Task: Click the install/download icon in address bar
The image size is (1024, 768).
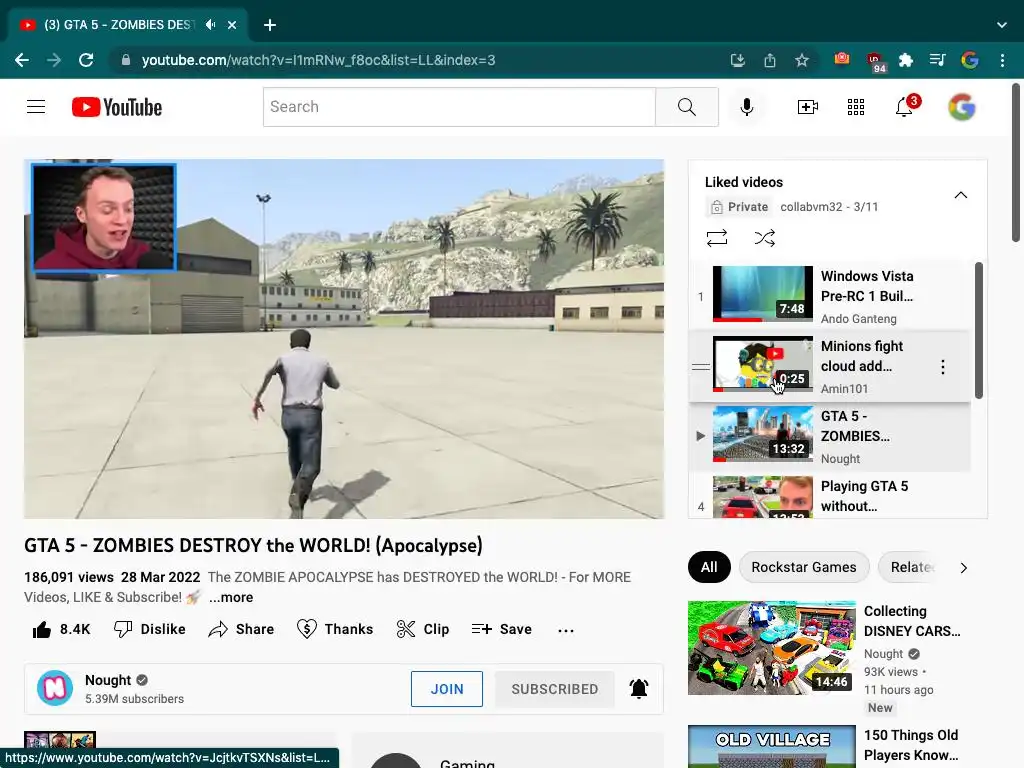Action: (x=737, y=61)
